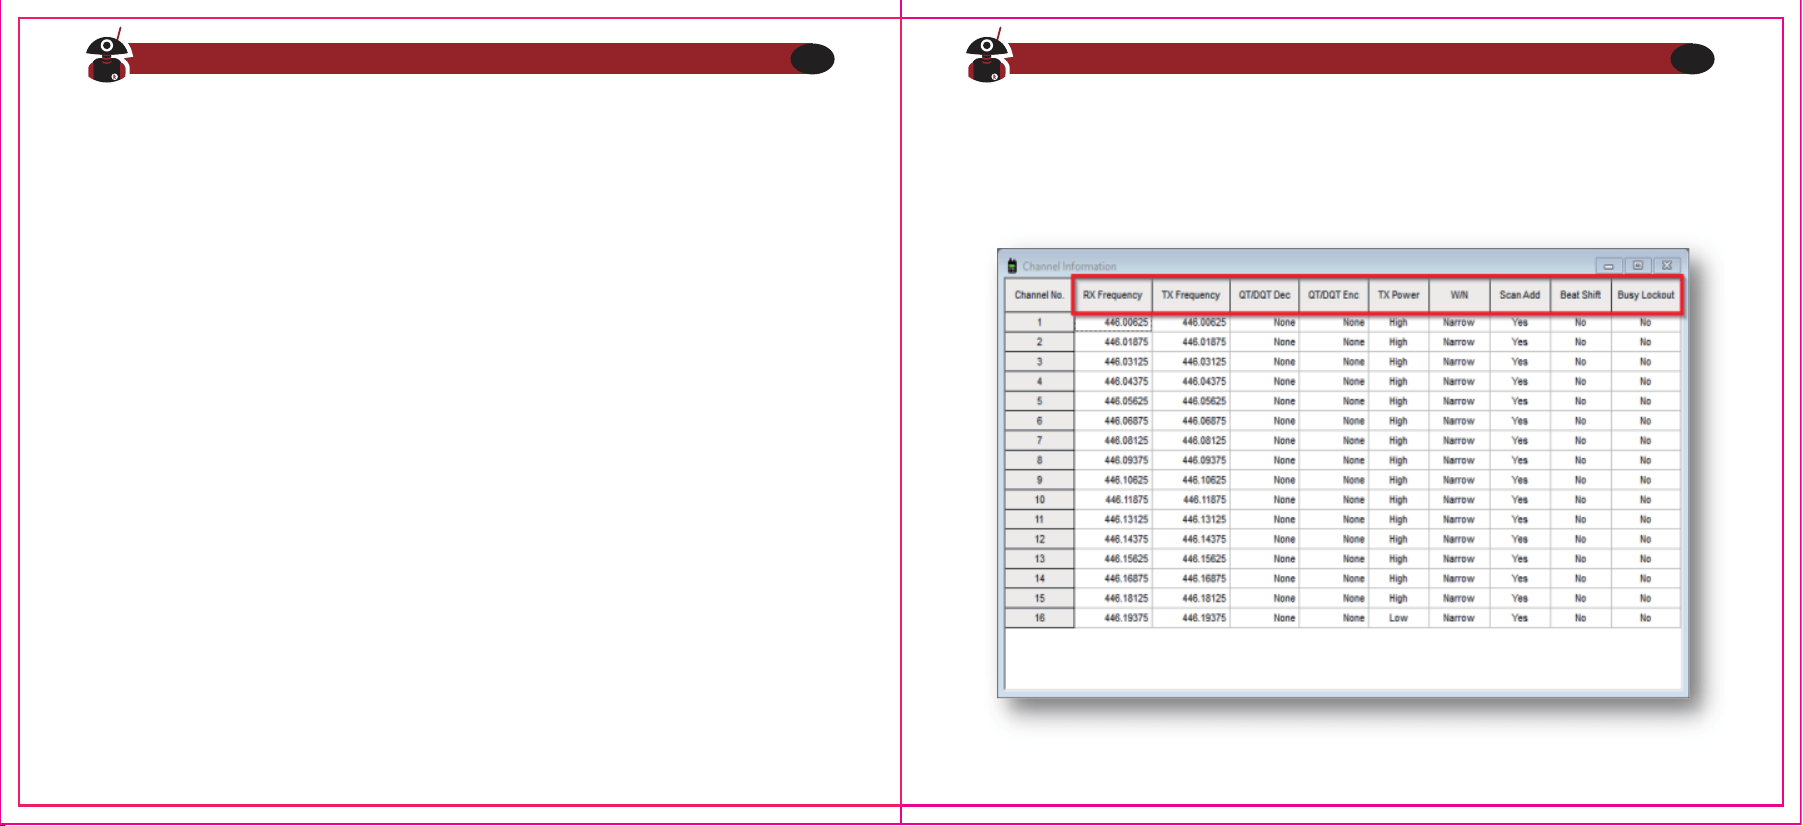Screen dimensions: 1803x826
Task: Select RX Frequency cell 446.06875 of channel 6
Action: 1113,421
